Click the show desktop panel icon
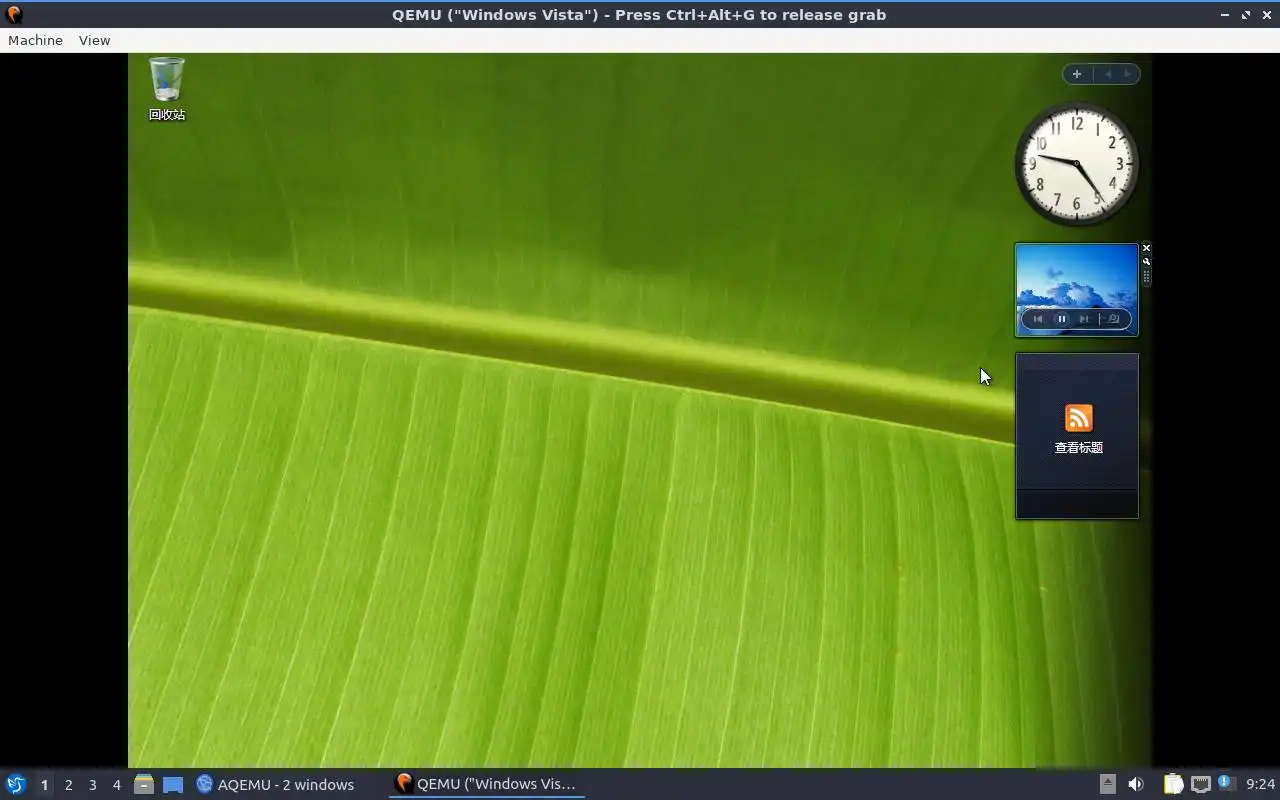The image size is (1280, 800). 173,784
